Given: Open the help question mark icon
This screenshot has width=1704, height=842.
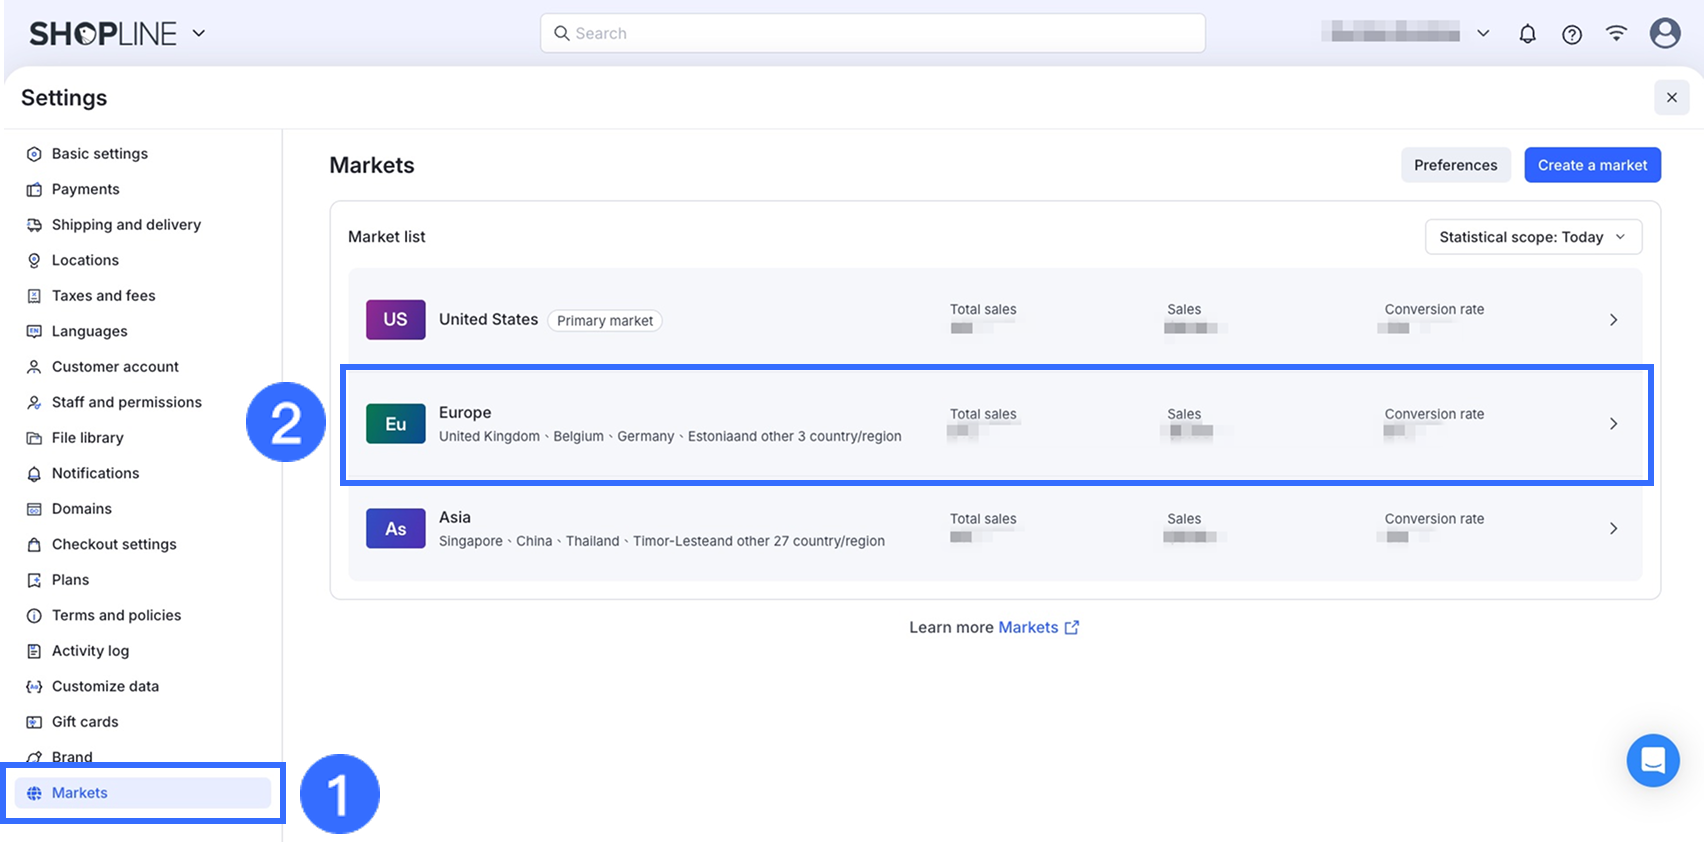Looking at the screenshot, I should click(x=1572, y=34).
